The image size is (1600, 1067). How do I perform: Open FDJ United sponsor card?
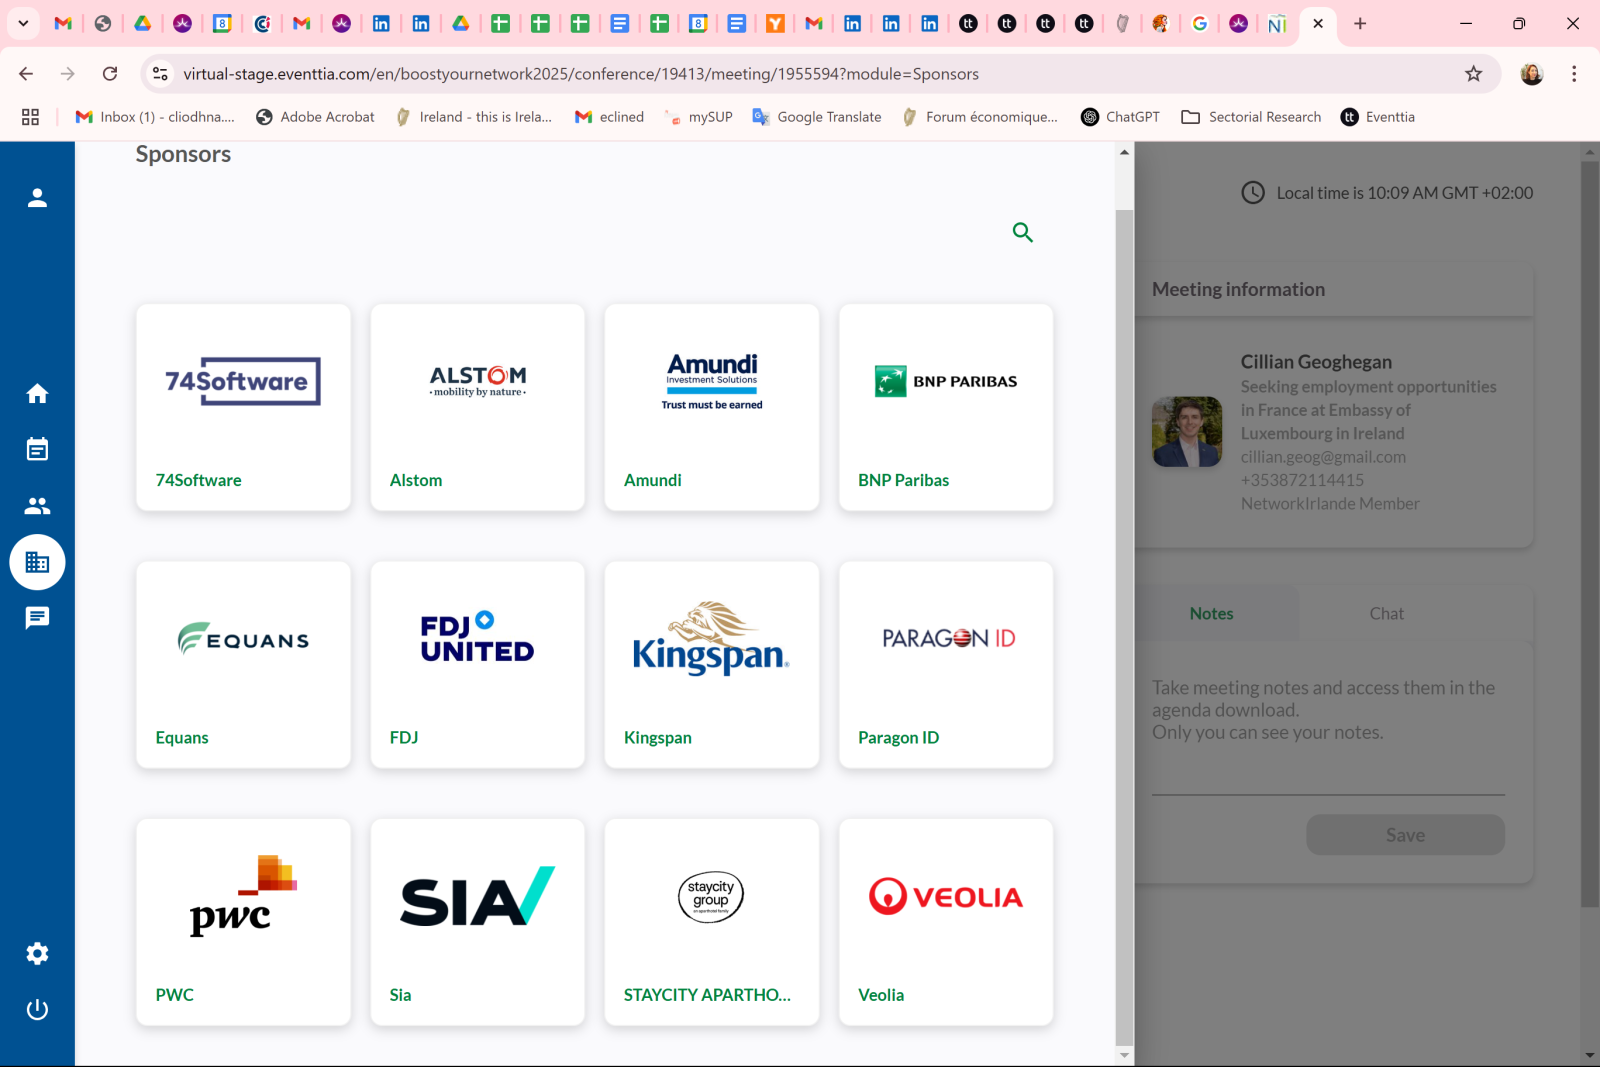[x=477, y=664]
